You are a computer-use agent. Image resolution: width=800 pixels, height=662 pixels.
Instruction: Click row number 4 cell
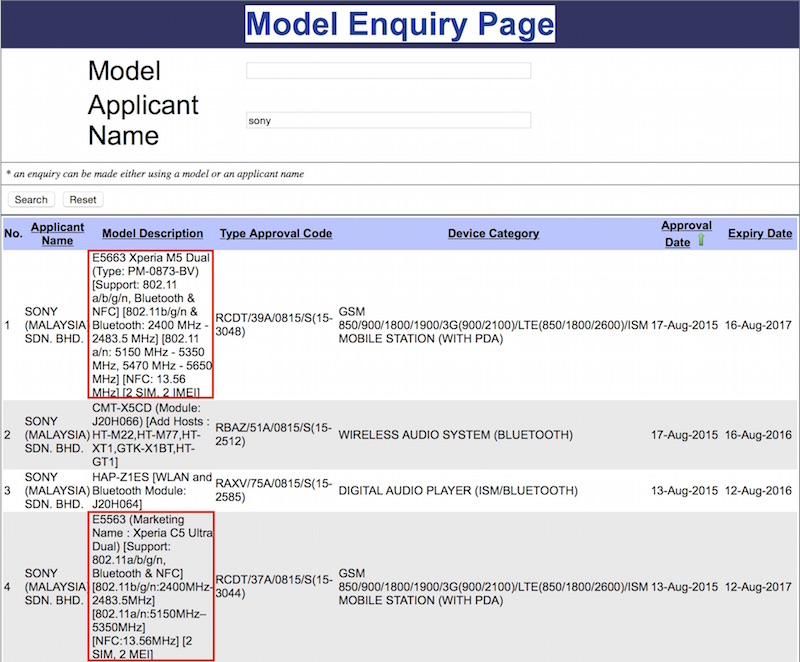point(7,587)
